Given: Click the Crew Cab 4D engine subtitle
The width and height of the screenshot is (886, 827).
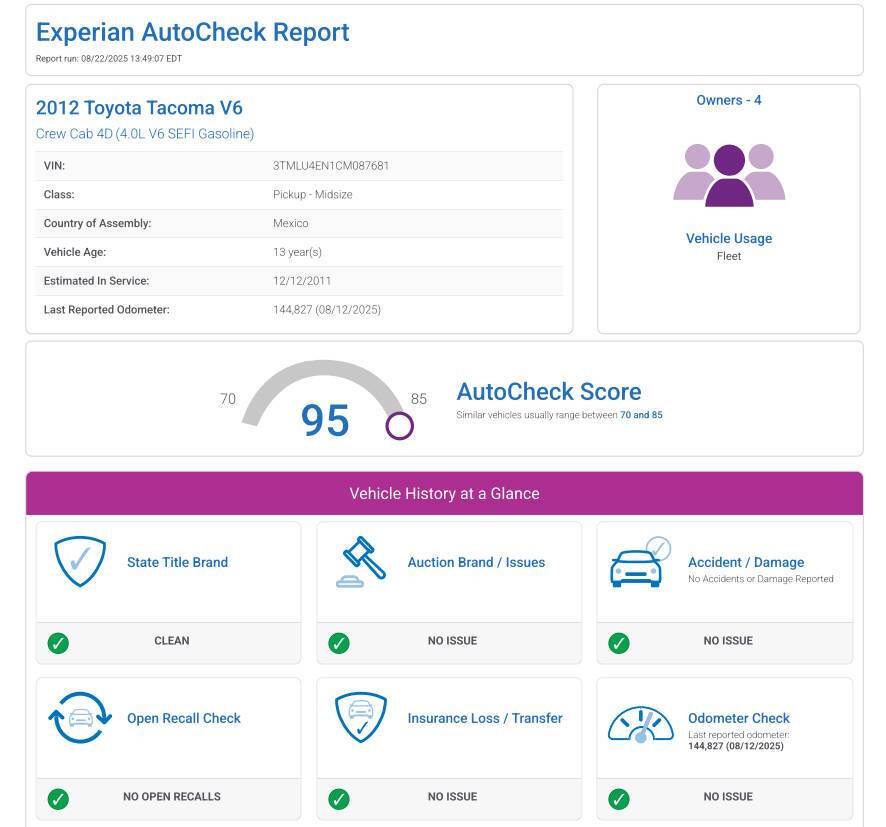Looking at the screenshot, I should point(145,134).
